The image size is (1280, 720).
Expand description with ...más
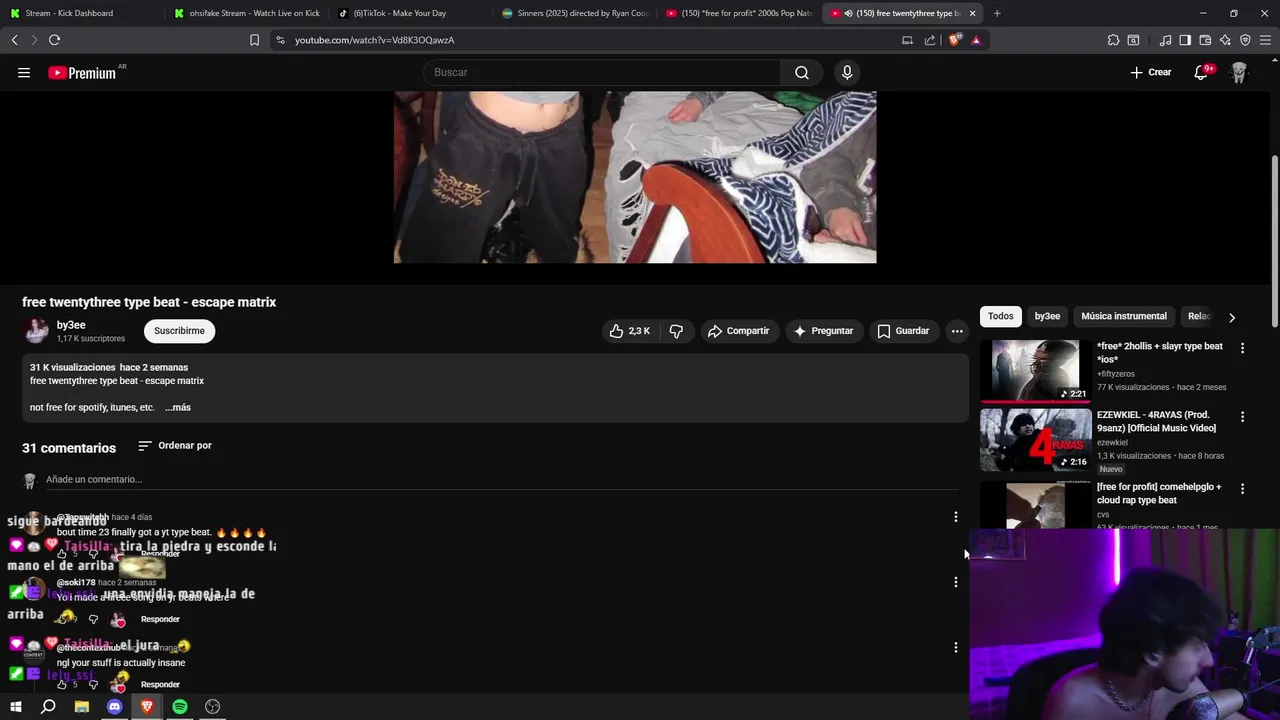178,408
